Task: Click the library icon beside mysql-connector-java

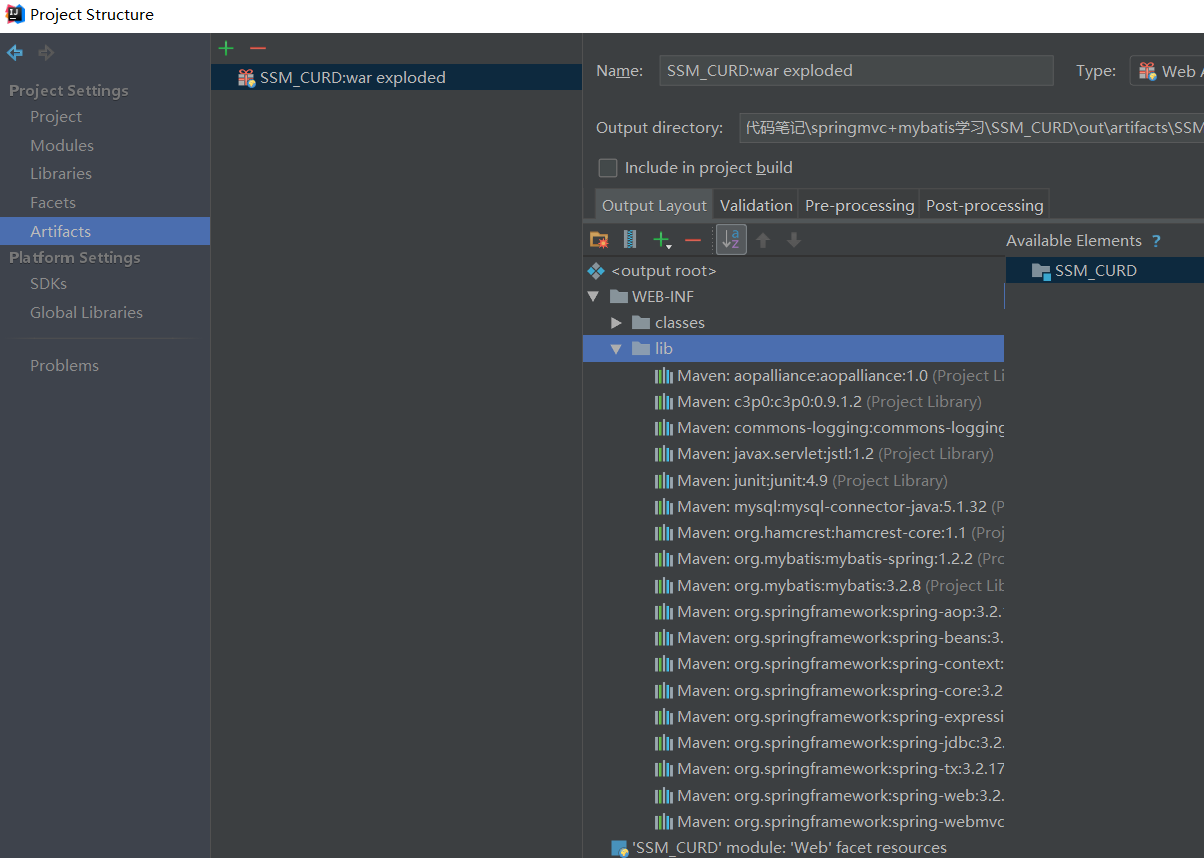Action: click(664, 507)
